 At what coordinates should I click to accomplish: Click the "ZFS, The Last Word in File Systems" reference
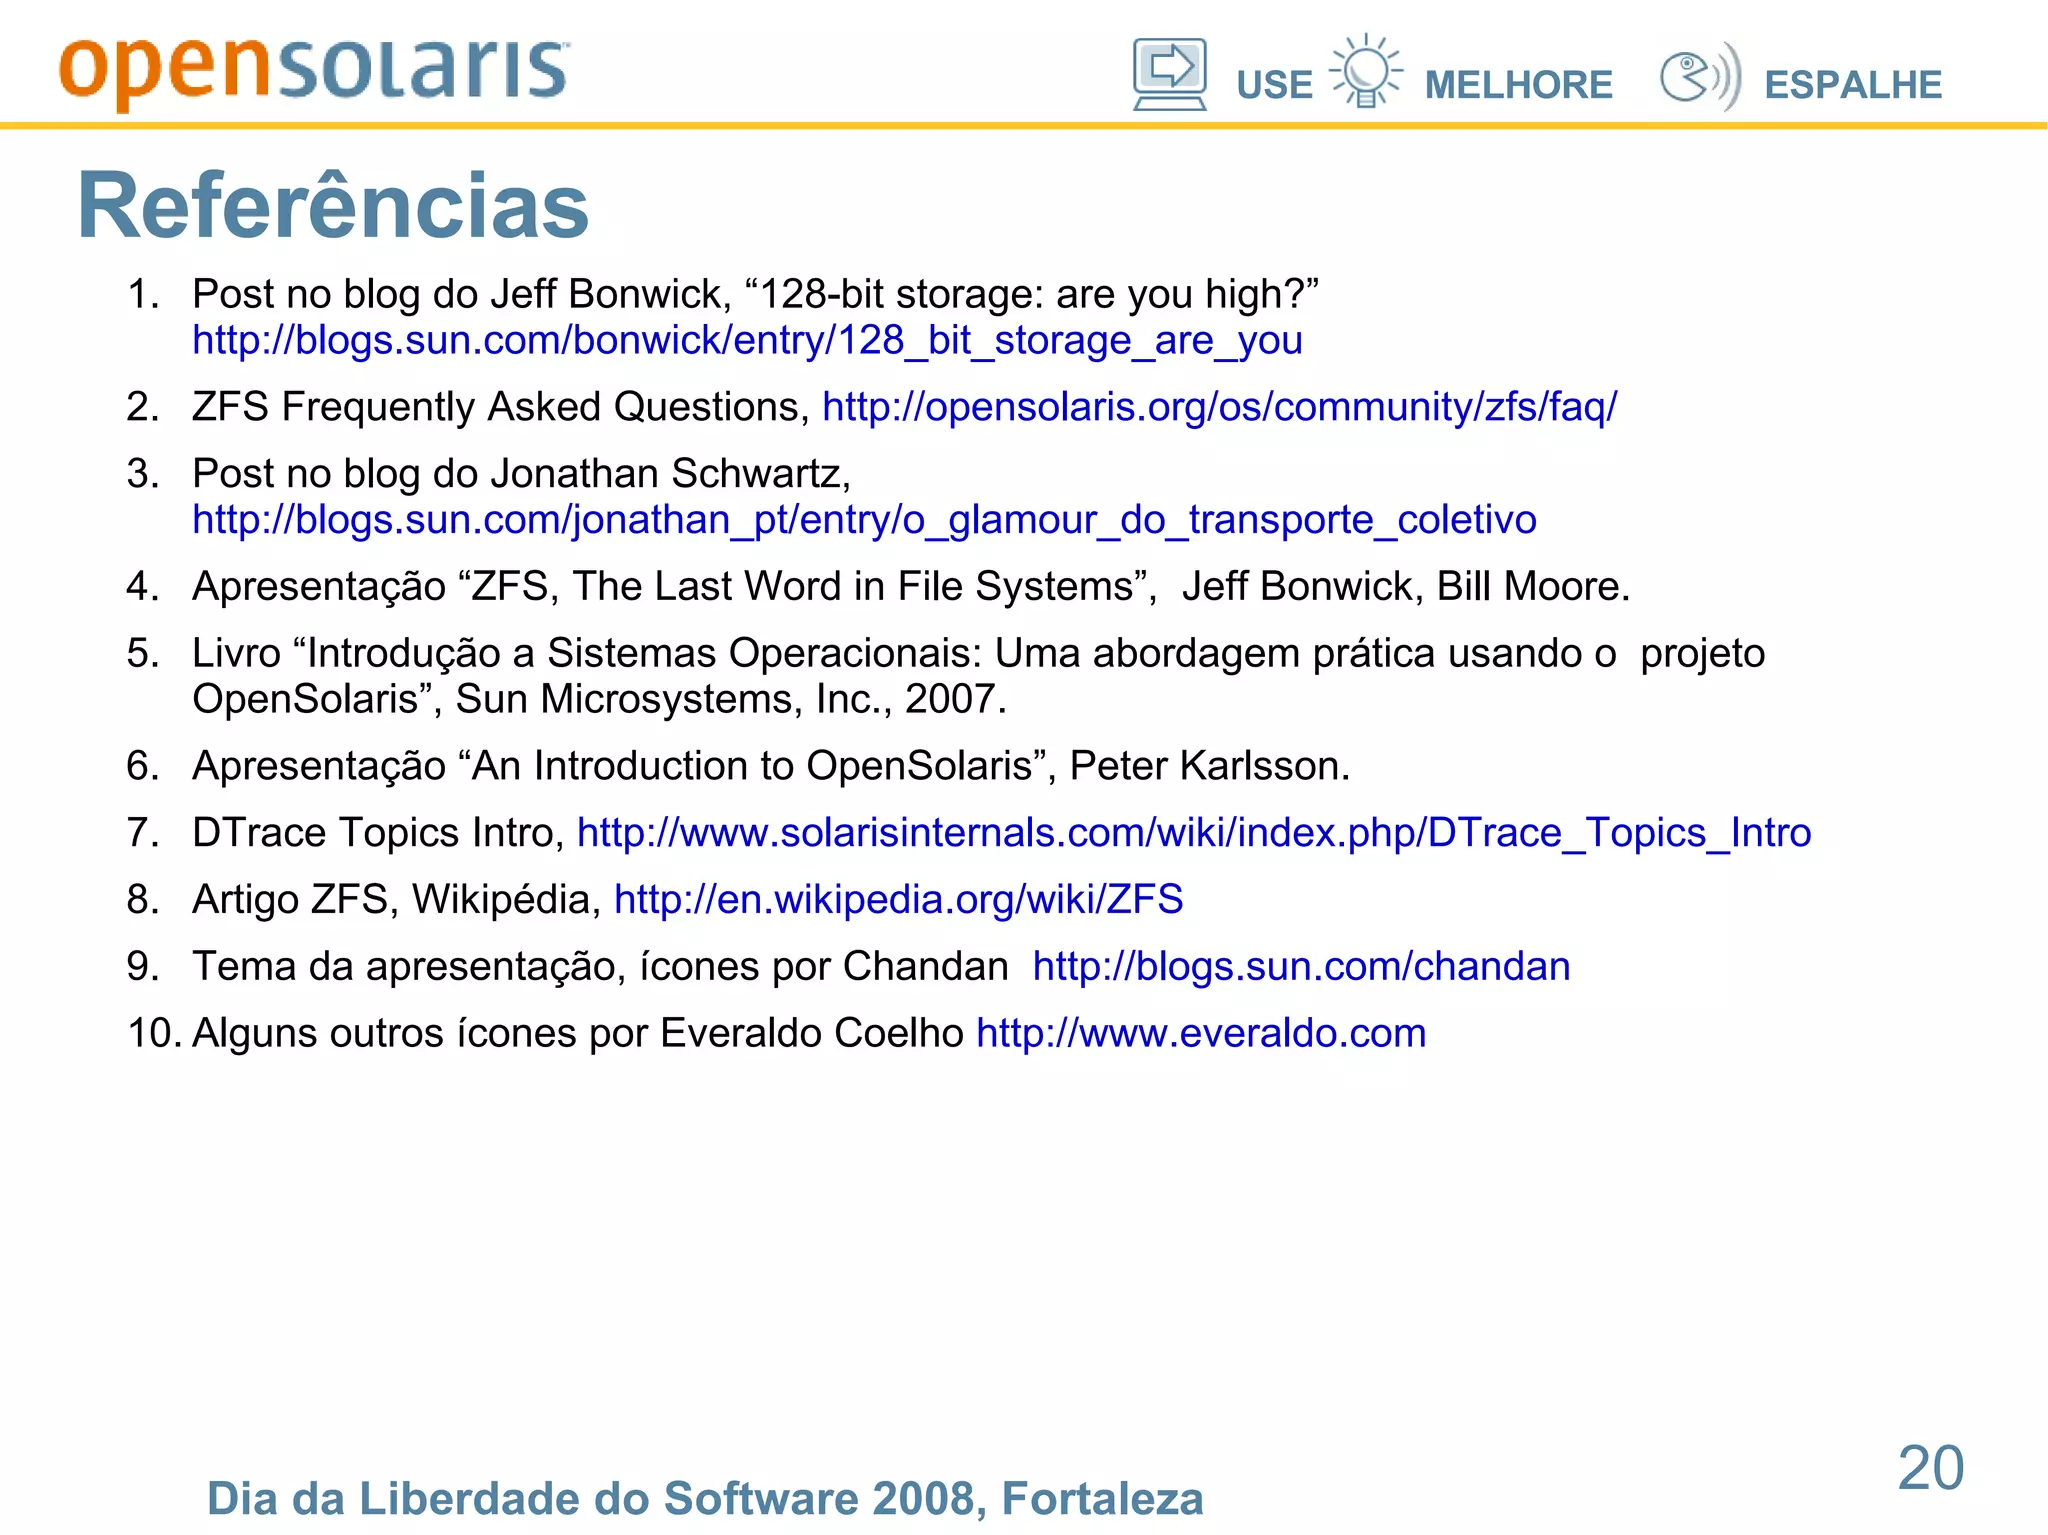[911, 586]
